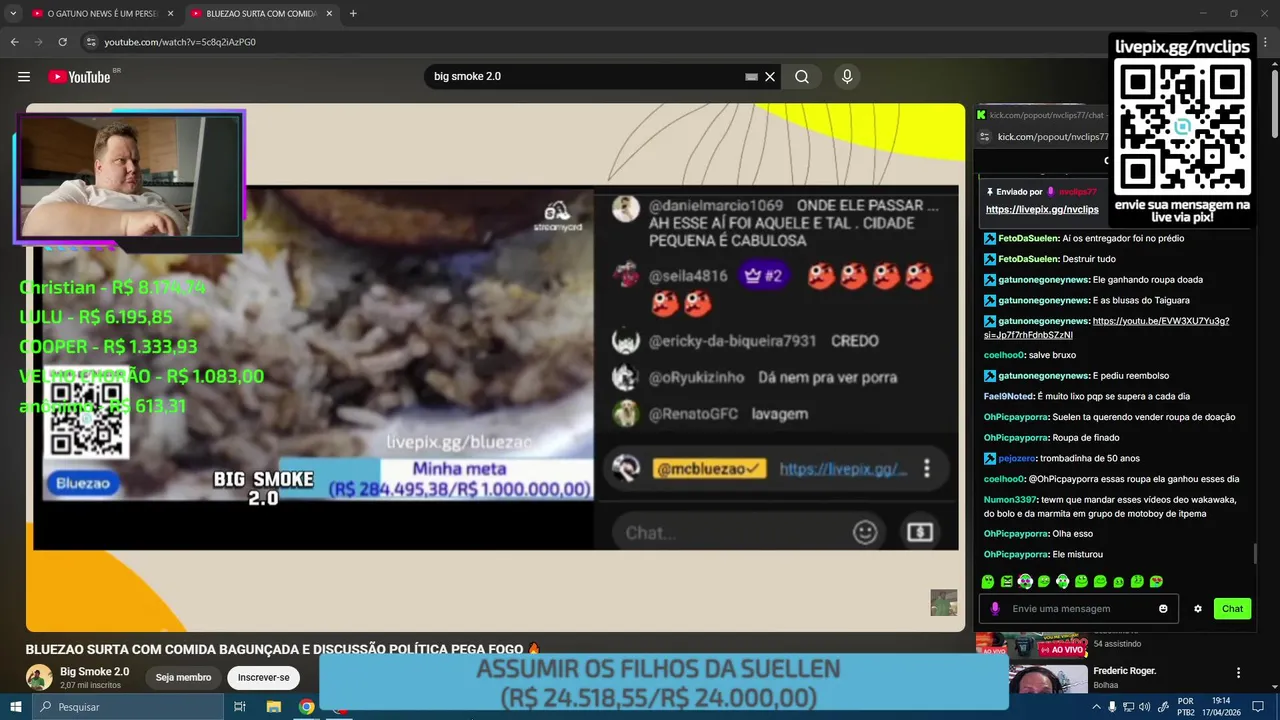Image resolution: width=1280 pixels, height=720 pixels.
Task: Open Big Smoke 2.0 channel avatar
Action: click(x=39, y=677)
